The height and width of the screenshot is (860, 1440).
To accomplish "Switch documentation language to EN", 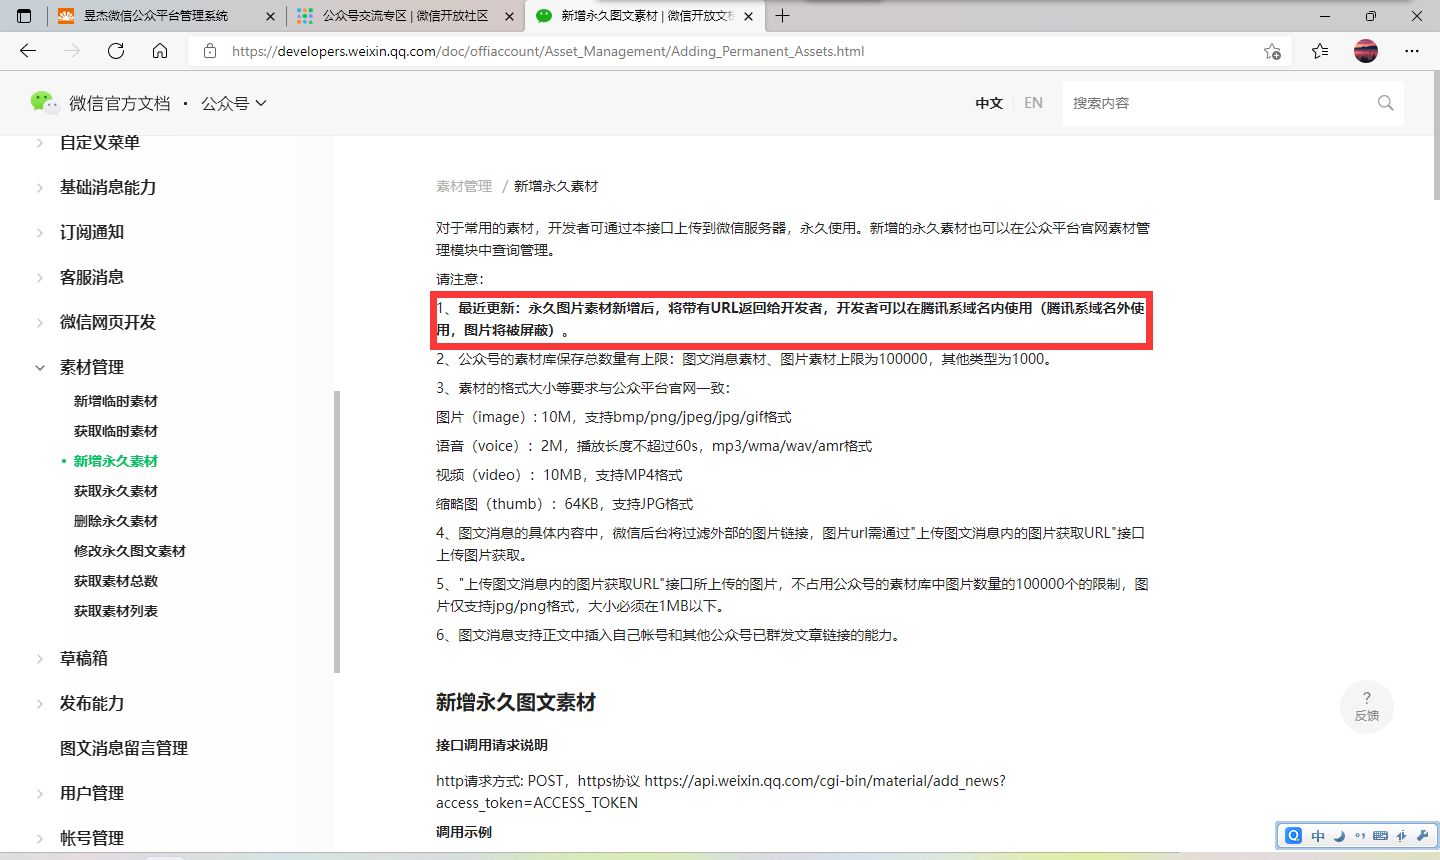I will tap(1033, 103).
